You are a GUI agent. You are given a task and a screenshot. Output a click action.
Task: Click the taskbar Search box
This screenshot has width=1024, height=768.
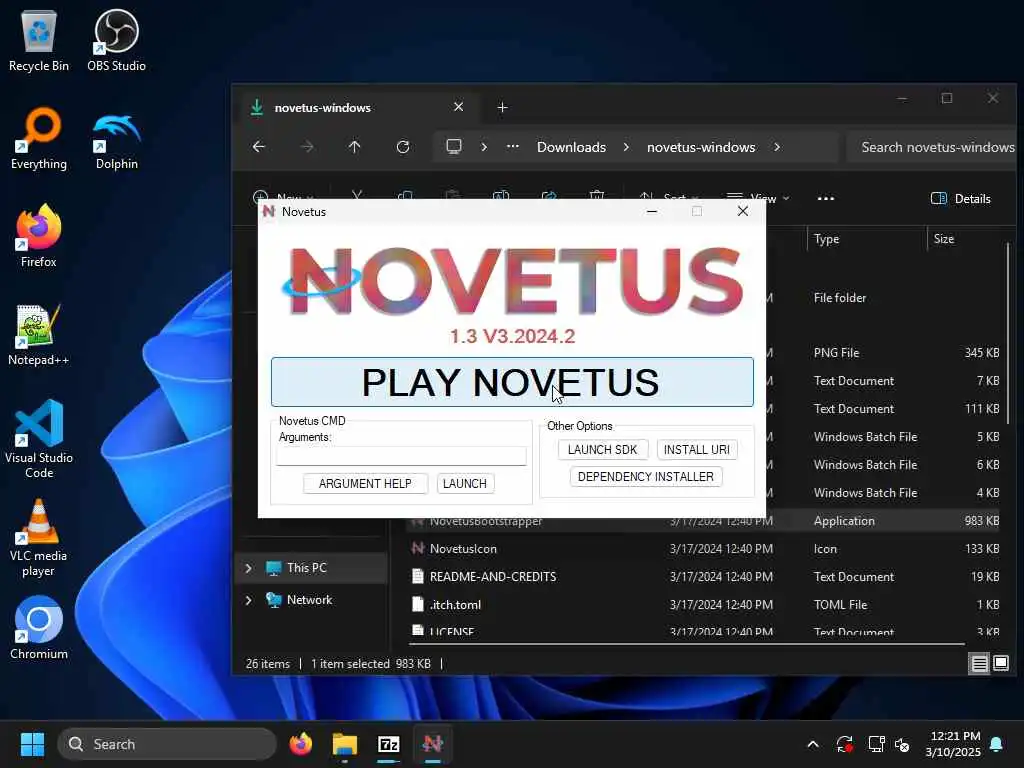[167, 744]
